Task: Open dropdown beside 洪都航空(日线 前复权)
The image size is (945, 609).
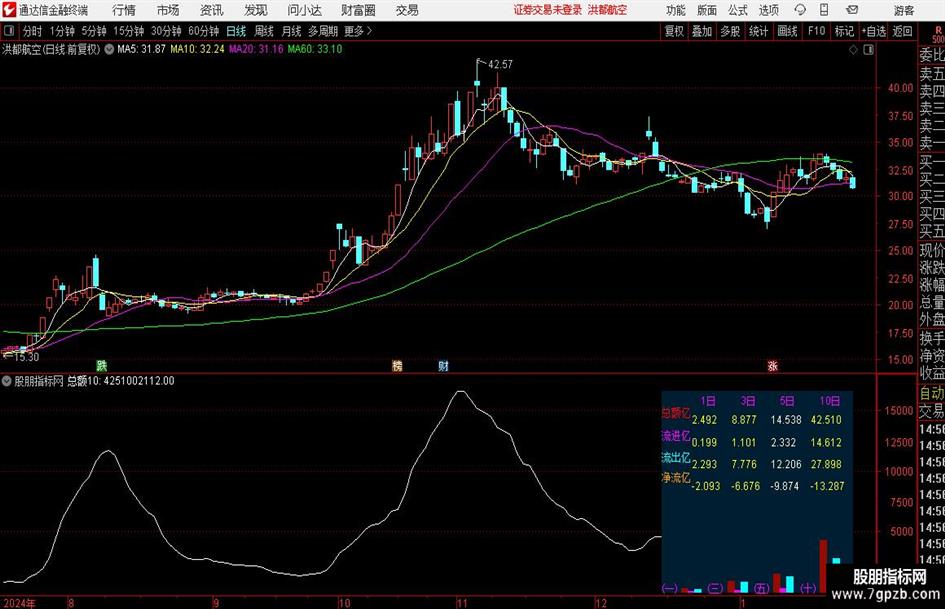Action: pyautogui.click(x=109, y=49)
